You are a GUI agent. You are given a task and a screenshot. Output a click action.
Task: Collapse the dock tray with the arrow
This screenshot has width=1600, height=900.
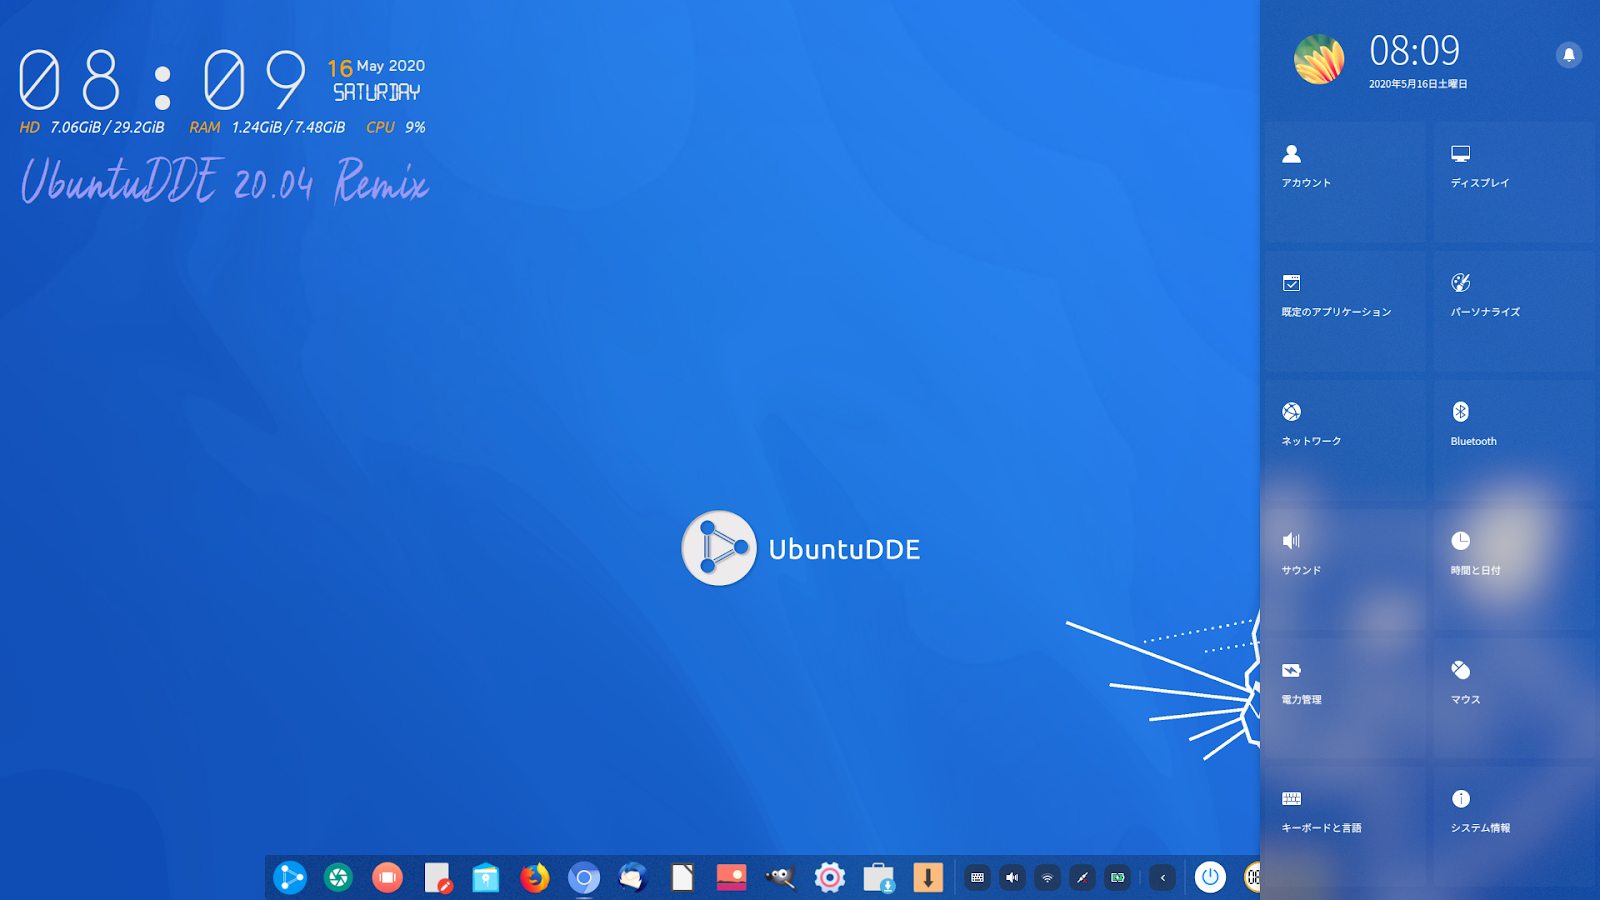pos(1162,878)
